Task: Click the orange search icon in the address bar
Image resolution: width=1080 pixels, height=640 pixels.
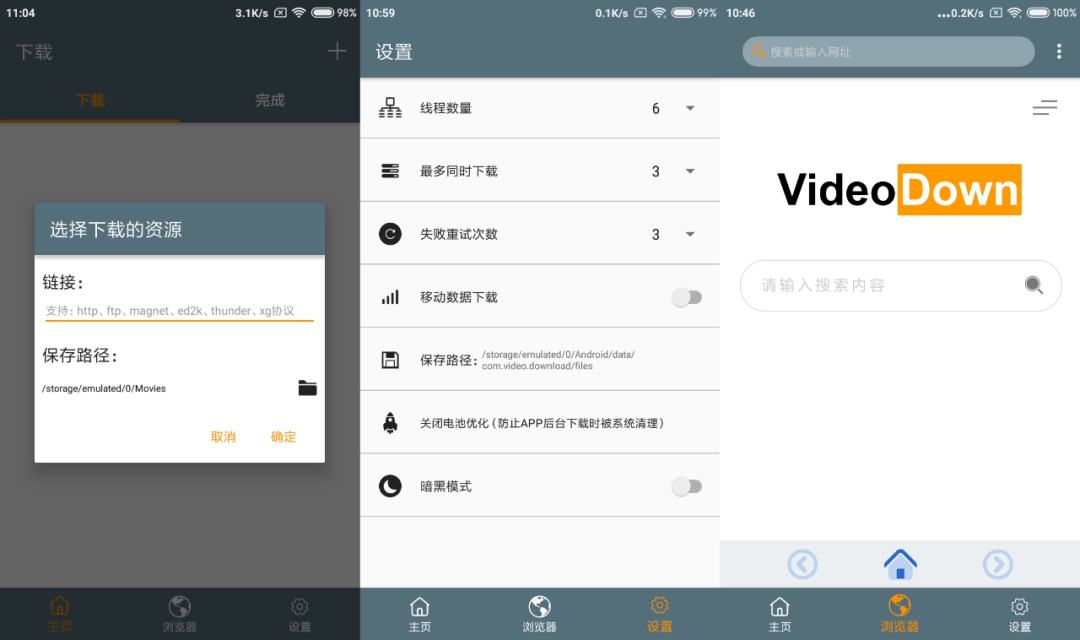Action: click(x=758, y=51)
